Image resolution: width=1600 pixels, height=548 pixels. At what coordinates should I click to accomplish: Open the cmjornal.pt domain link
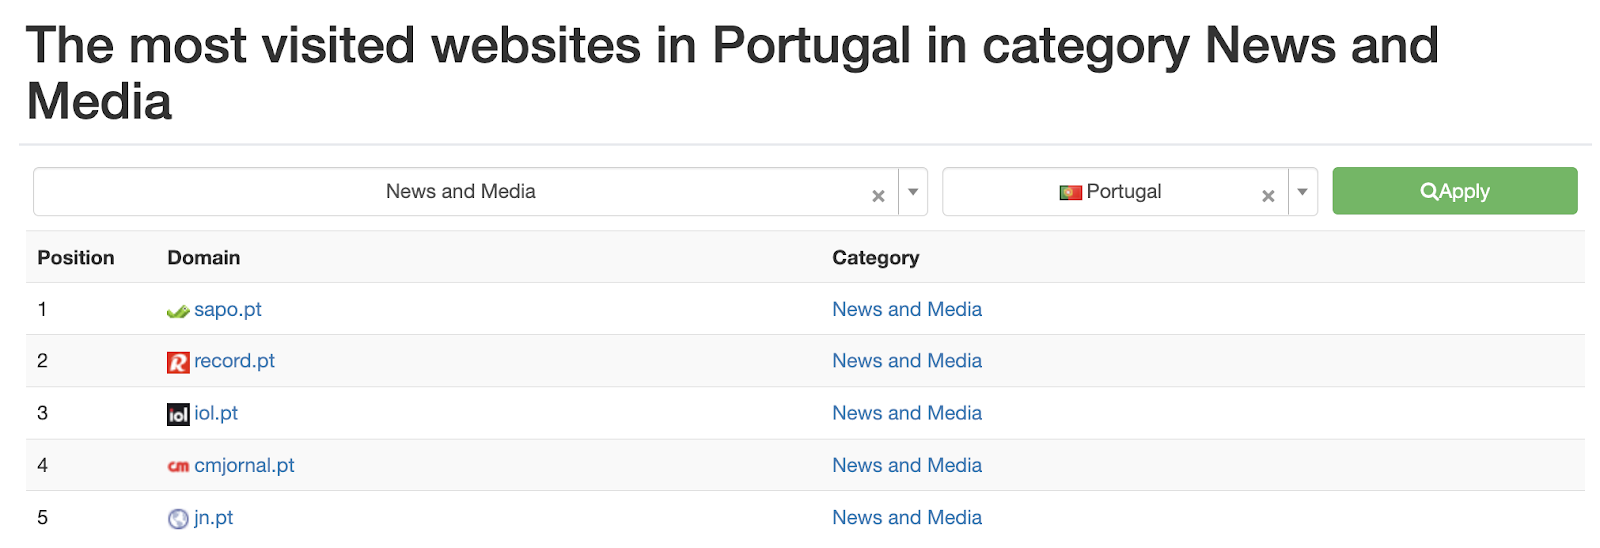point(244,465)
